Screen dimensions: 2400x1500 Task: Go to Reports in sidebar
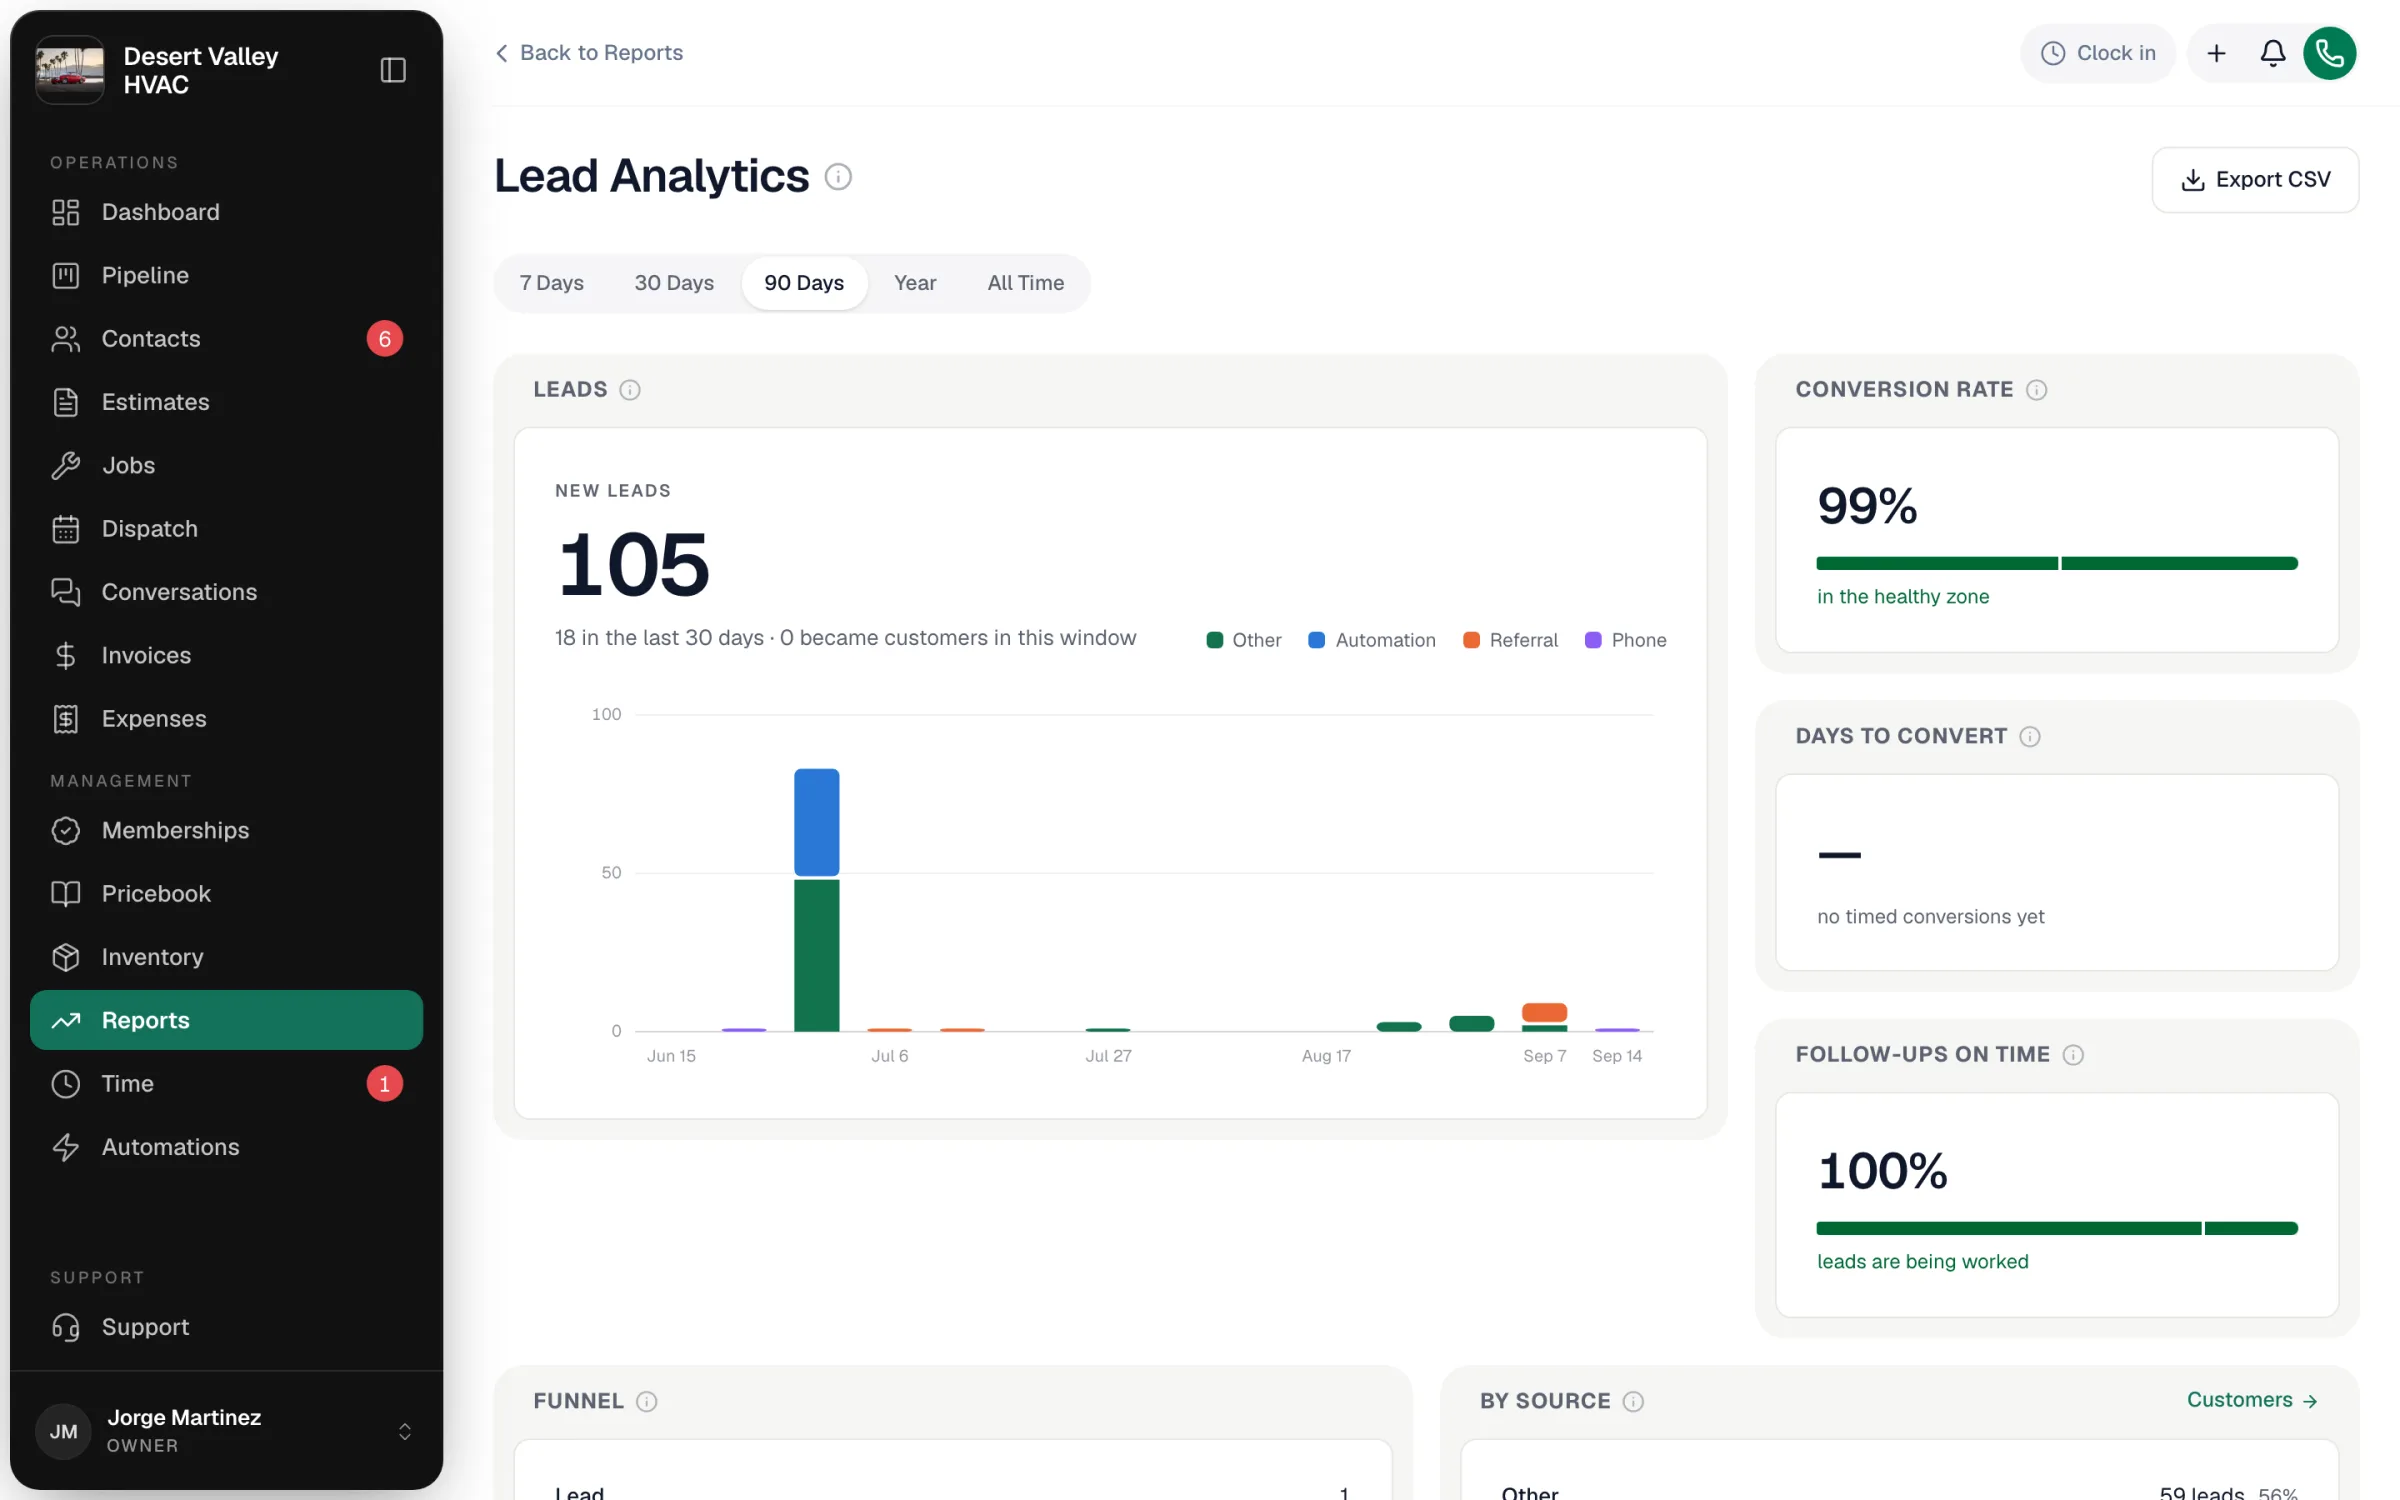point(227,1020)
